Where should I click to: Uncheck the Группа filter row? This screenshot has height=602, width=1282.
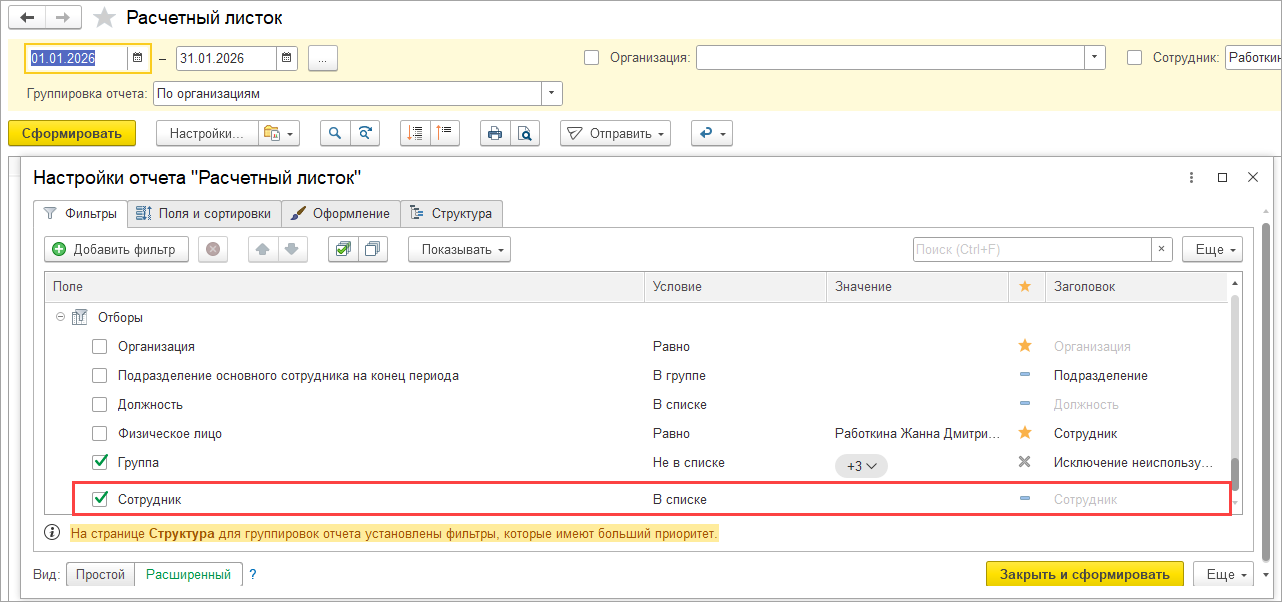point(100,463)
